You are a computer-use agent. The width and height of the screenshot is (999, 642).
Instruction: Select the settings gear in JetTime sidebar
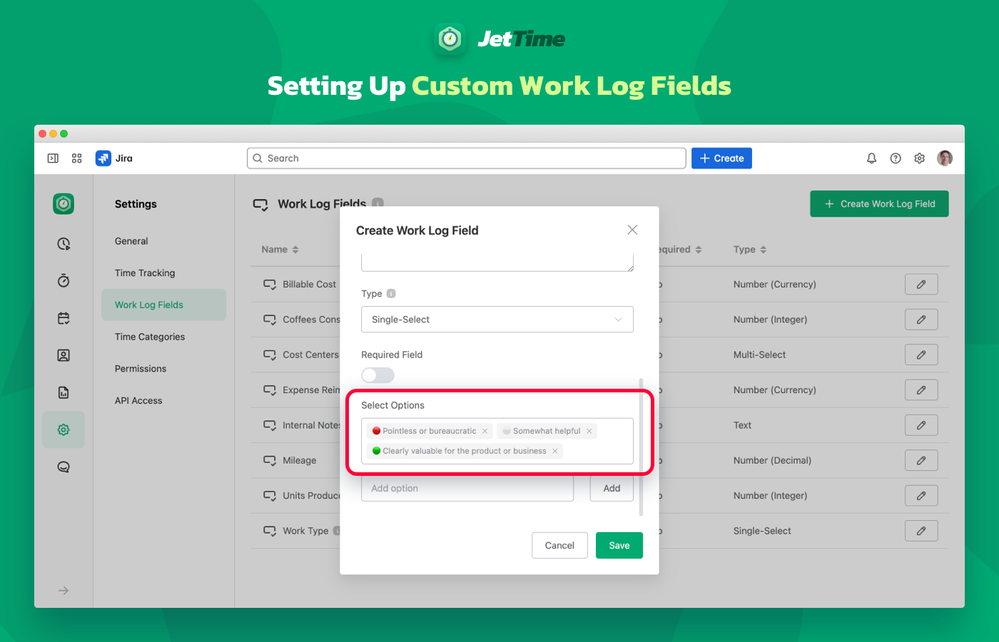63,430
